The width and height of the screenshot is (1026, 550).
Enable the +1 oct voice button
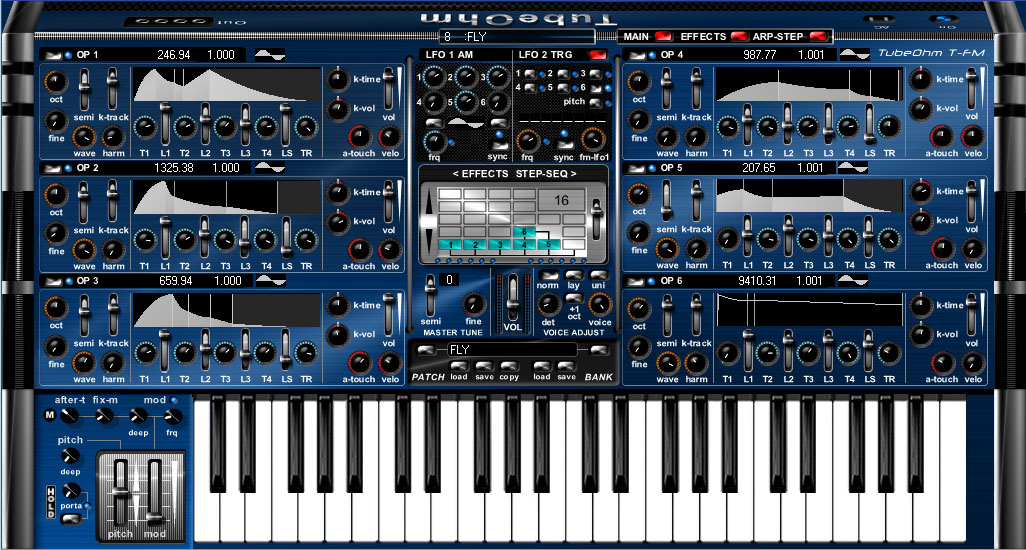(x=574, y=298)
